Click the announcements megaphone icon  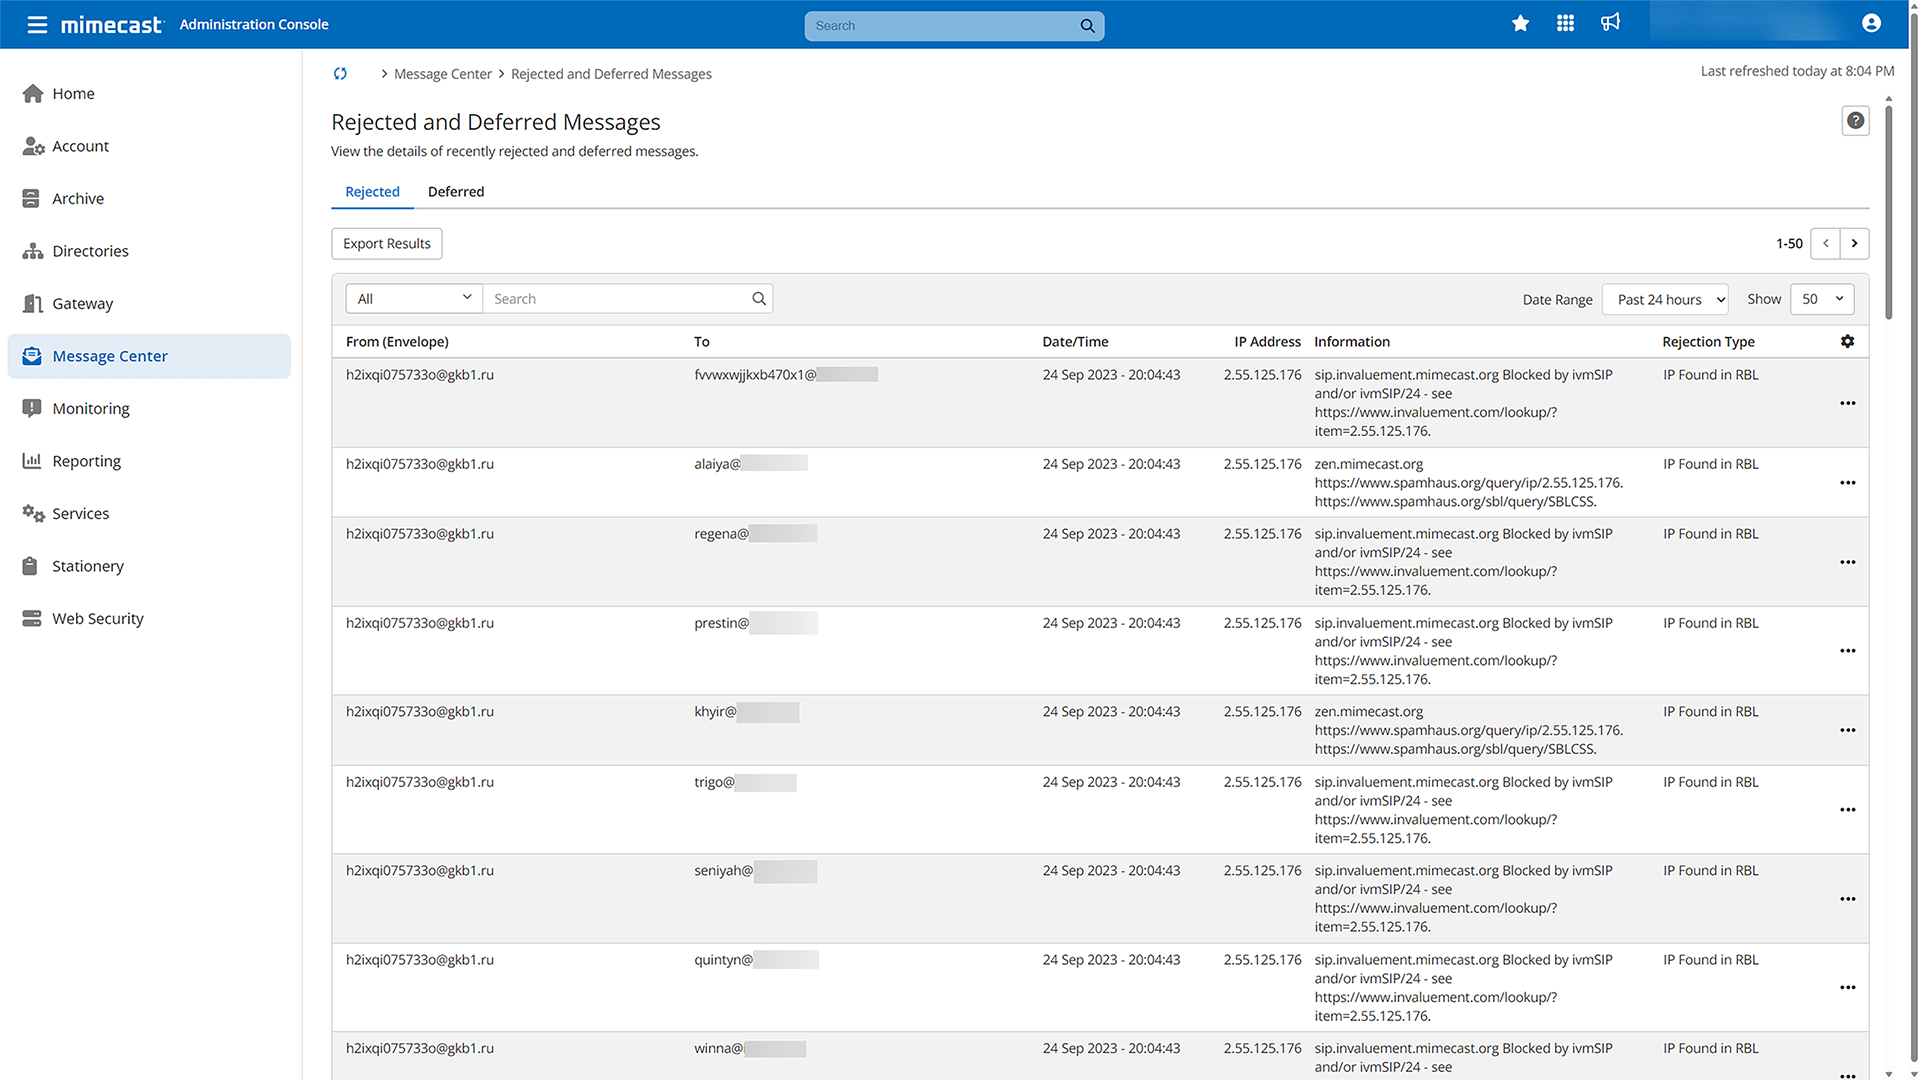(x=1610, y=22)
